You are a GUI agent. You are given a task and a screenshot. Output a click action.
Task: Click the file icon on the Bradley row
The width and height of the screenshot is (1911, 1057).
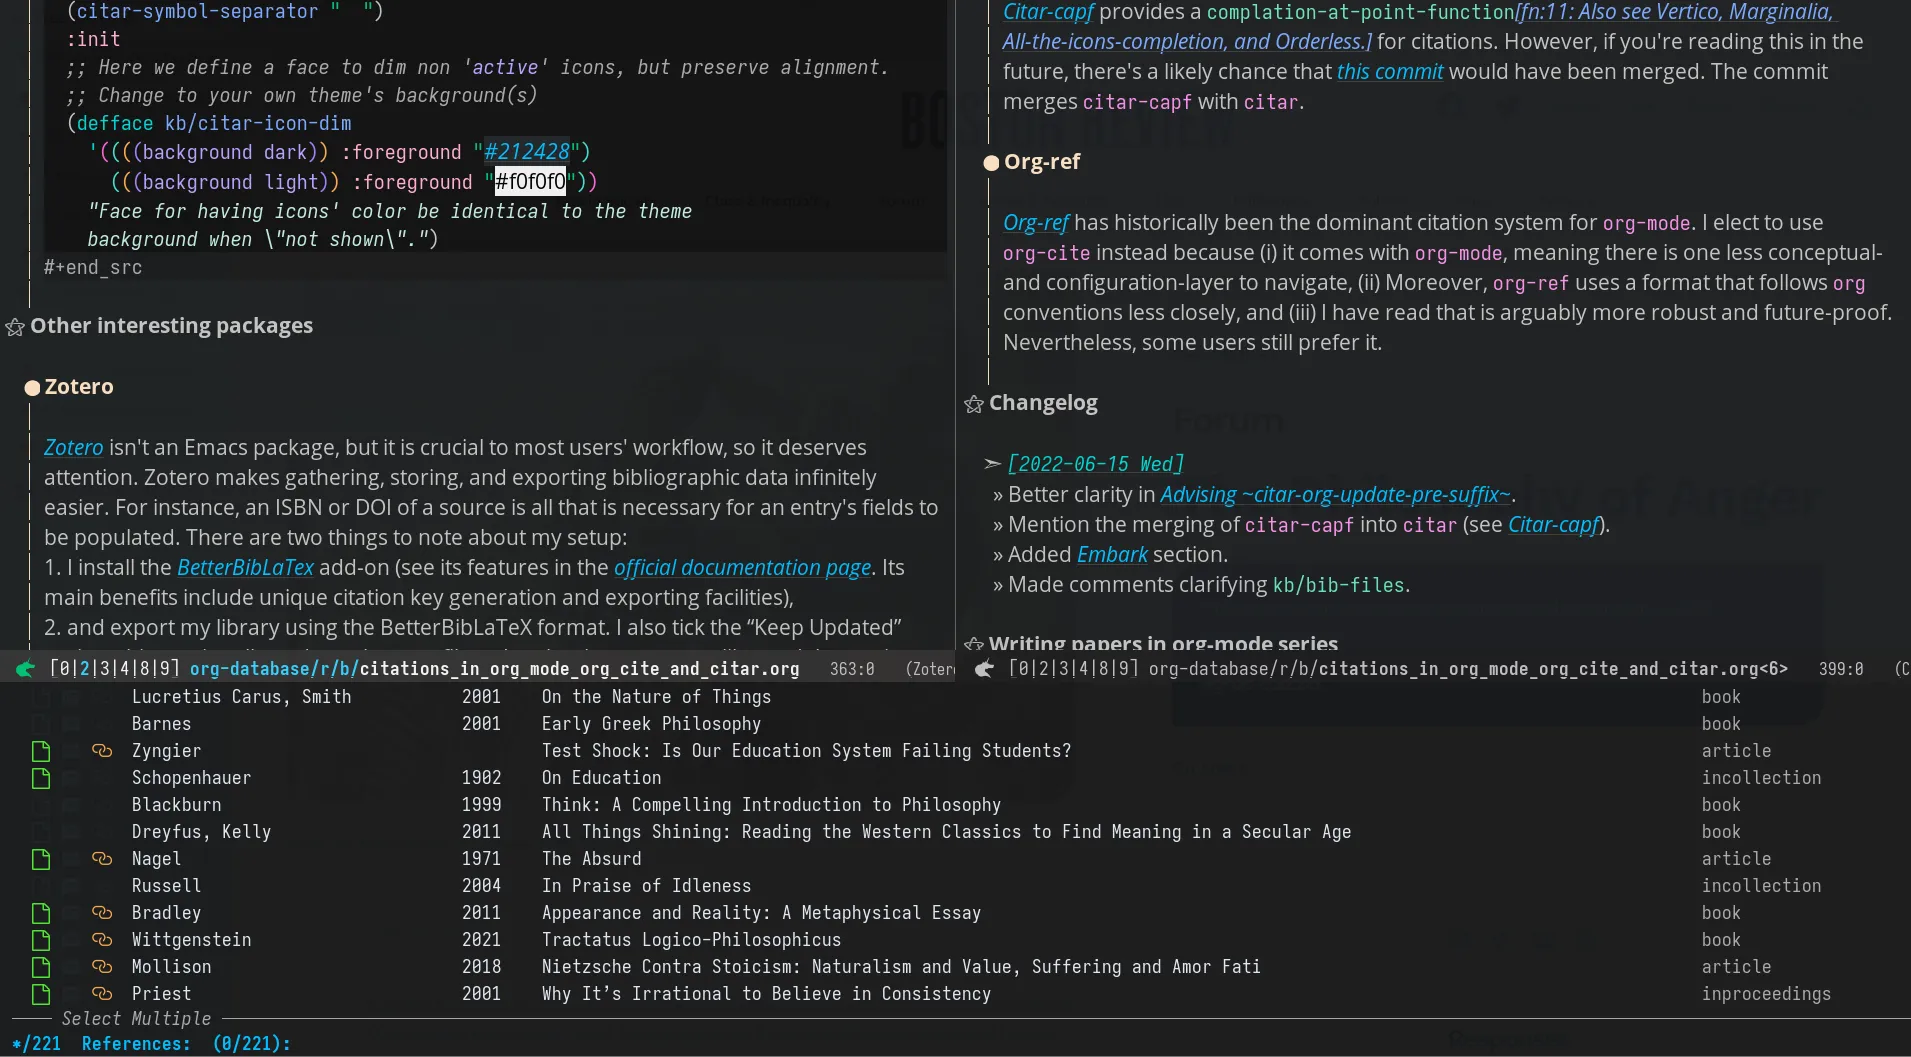click(x=41, y=913)
